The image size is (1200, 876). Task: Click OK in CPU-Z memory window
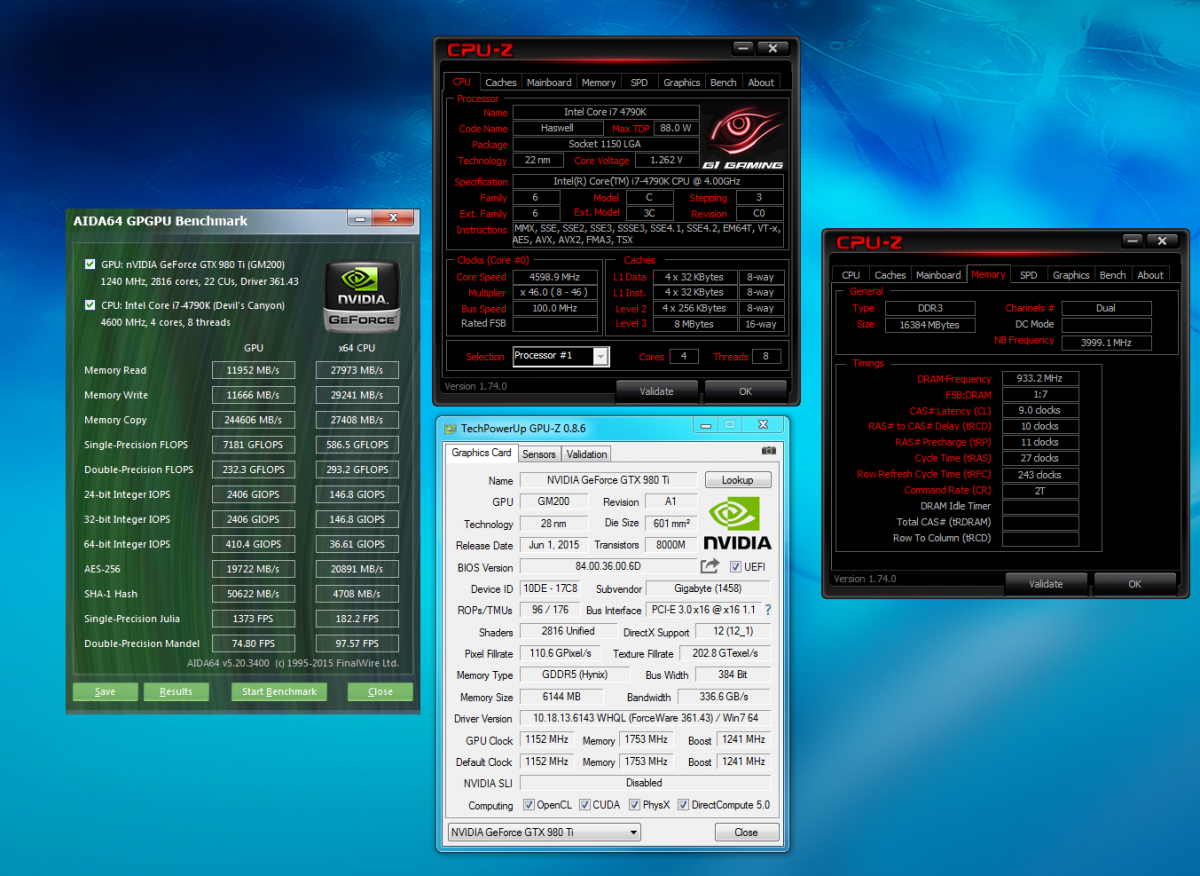click(1135, 584)
